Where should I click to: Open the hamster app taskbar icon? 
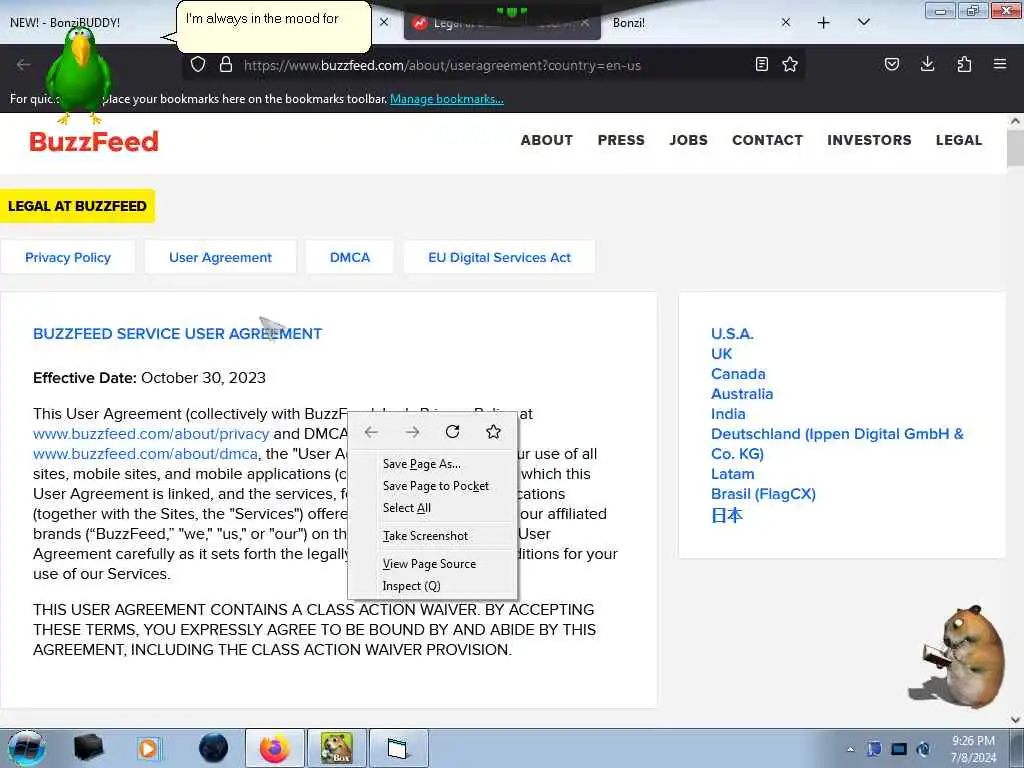coord(336,748)
